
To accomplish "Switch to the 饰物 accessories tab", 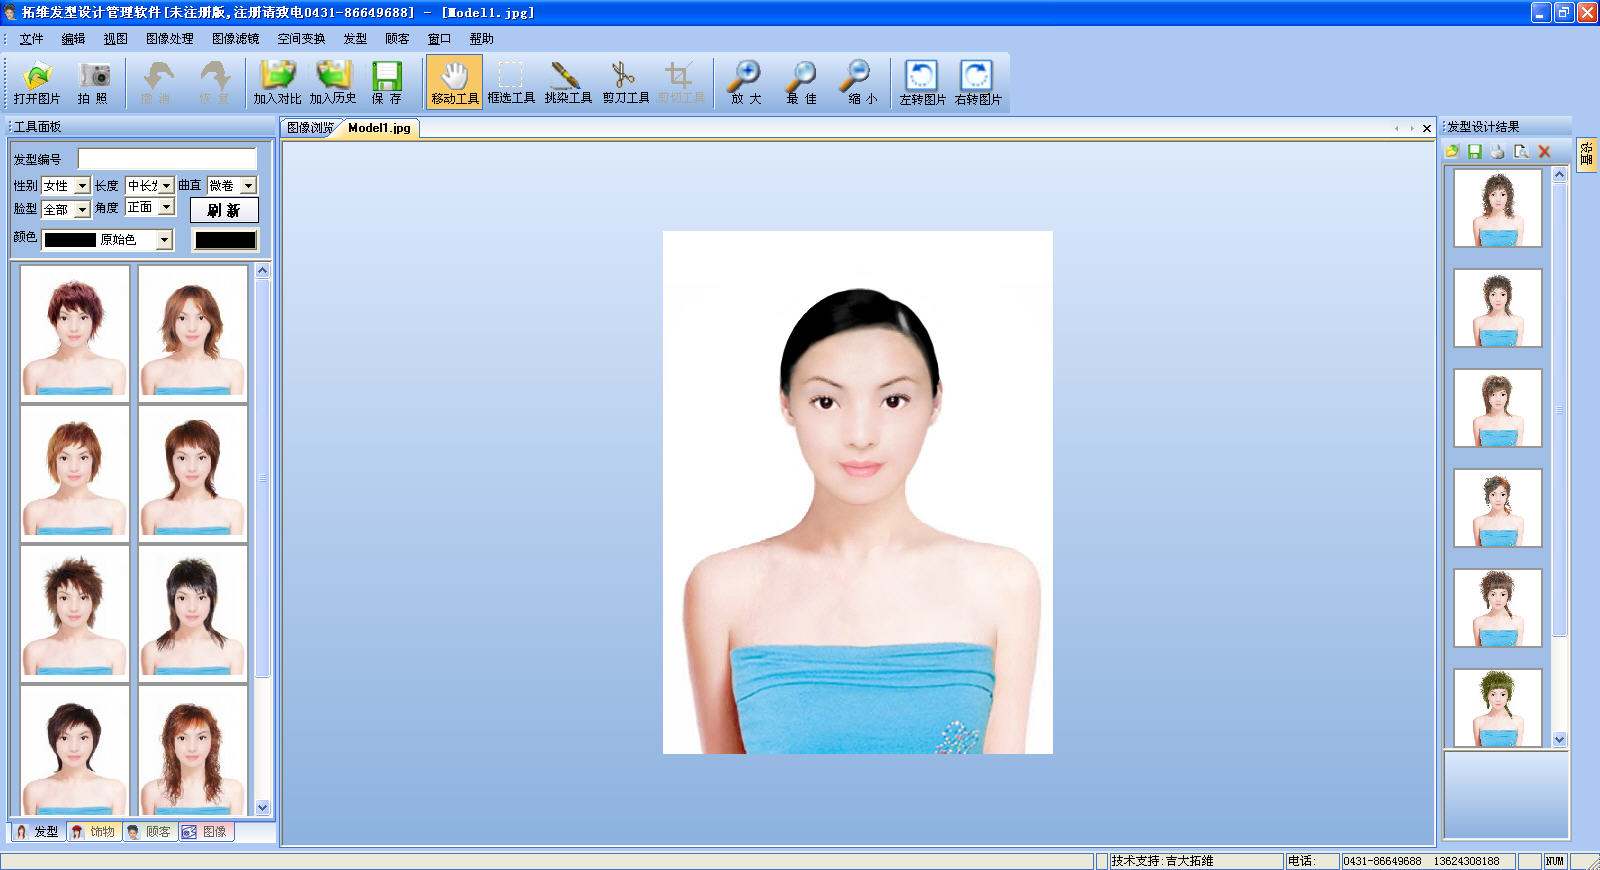I will point(94,832).
